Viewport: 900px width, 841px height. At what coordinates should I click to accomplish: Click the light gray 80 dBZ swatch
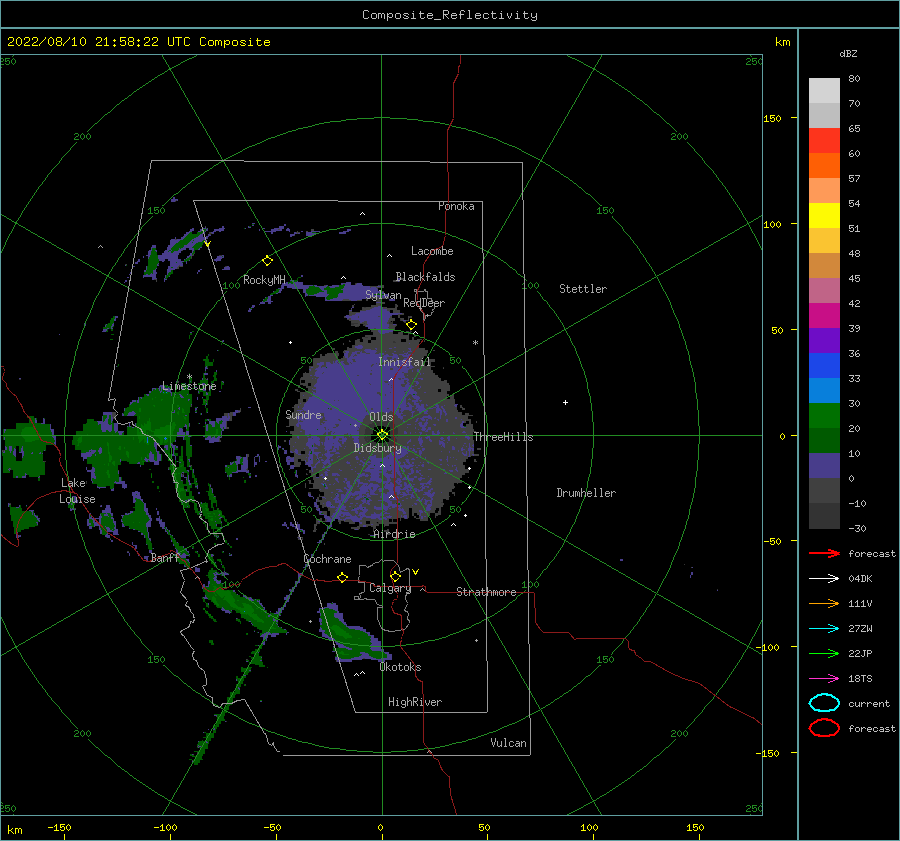click(824, 91)
